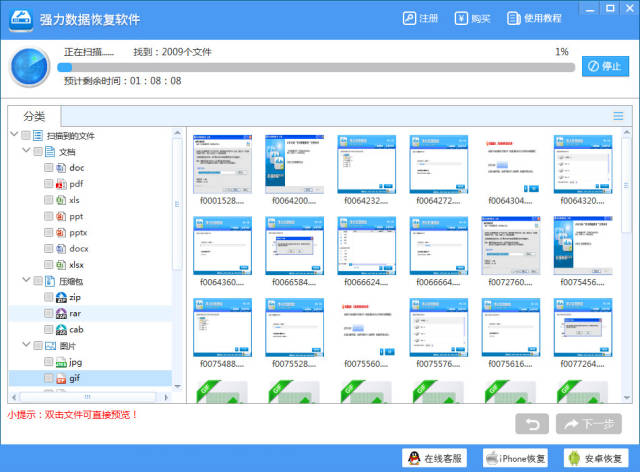Click thumbnail pane scroll-up arrow
The height and width of the screenshot is (472, 640).
coord(627,132)
